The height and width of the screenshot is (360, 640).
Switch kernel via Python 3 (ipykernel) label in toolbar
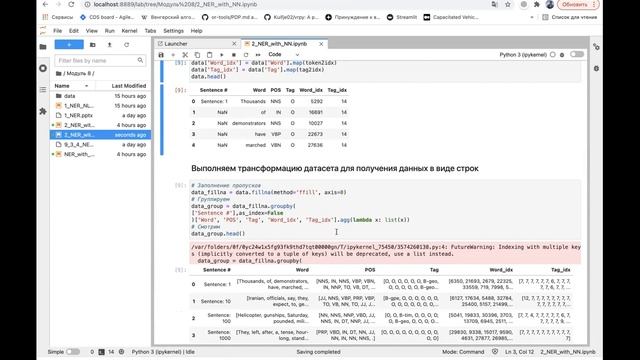coord(523,55)
